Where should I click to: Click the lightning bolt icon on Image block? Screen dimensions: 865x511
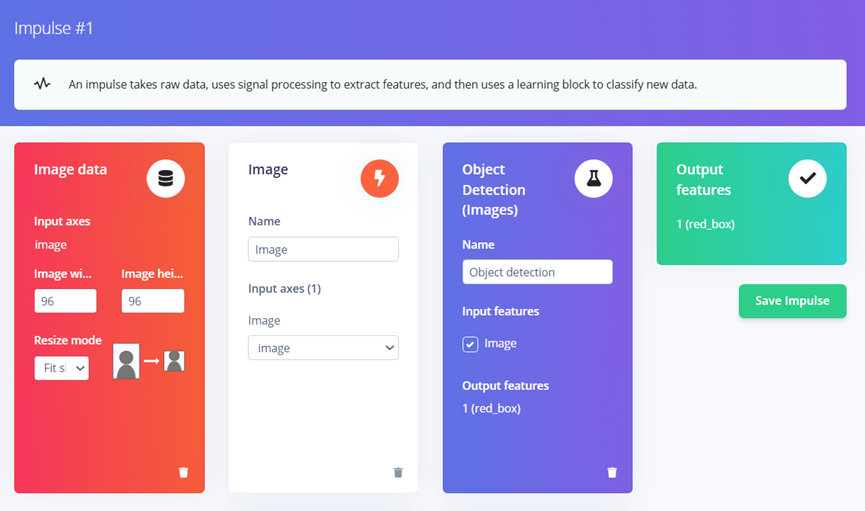click(379, 179)
